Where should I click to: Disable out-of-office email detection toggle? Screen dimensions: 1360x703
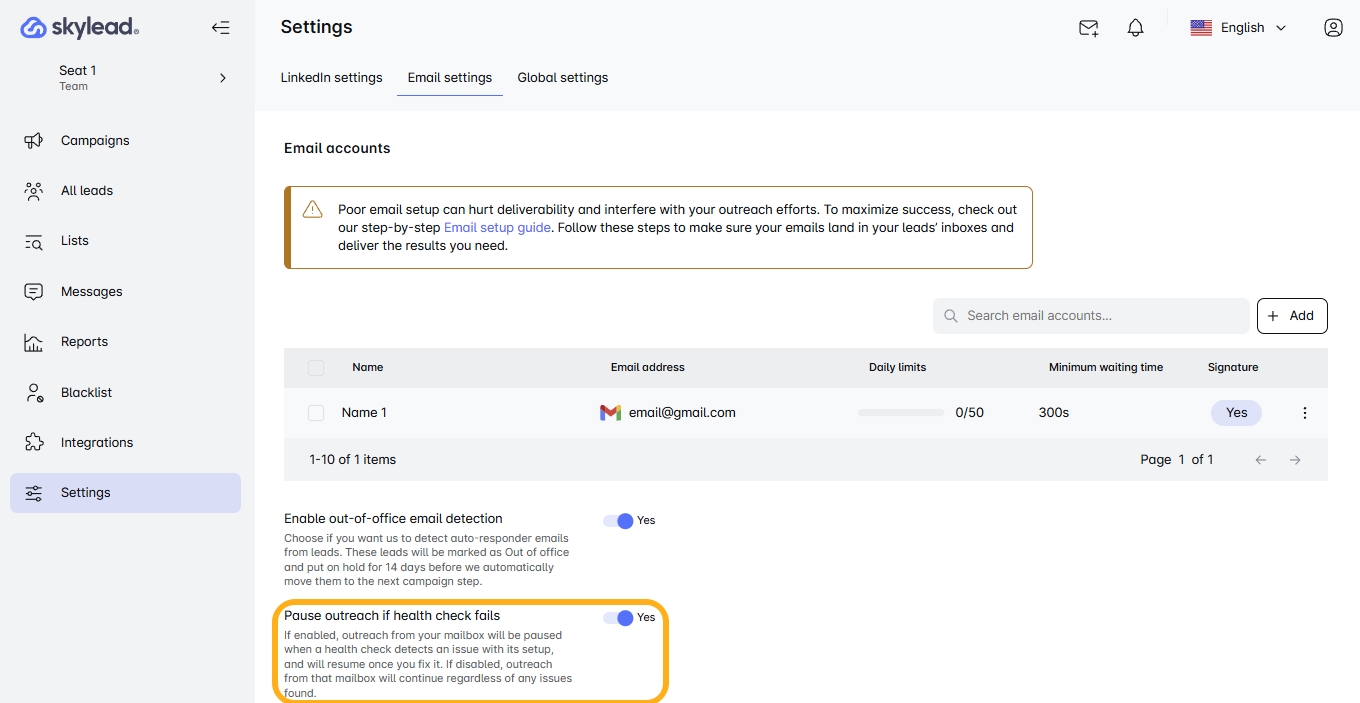point(618,521)
